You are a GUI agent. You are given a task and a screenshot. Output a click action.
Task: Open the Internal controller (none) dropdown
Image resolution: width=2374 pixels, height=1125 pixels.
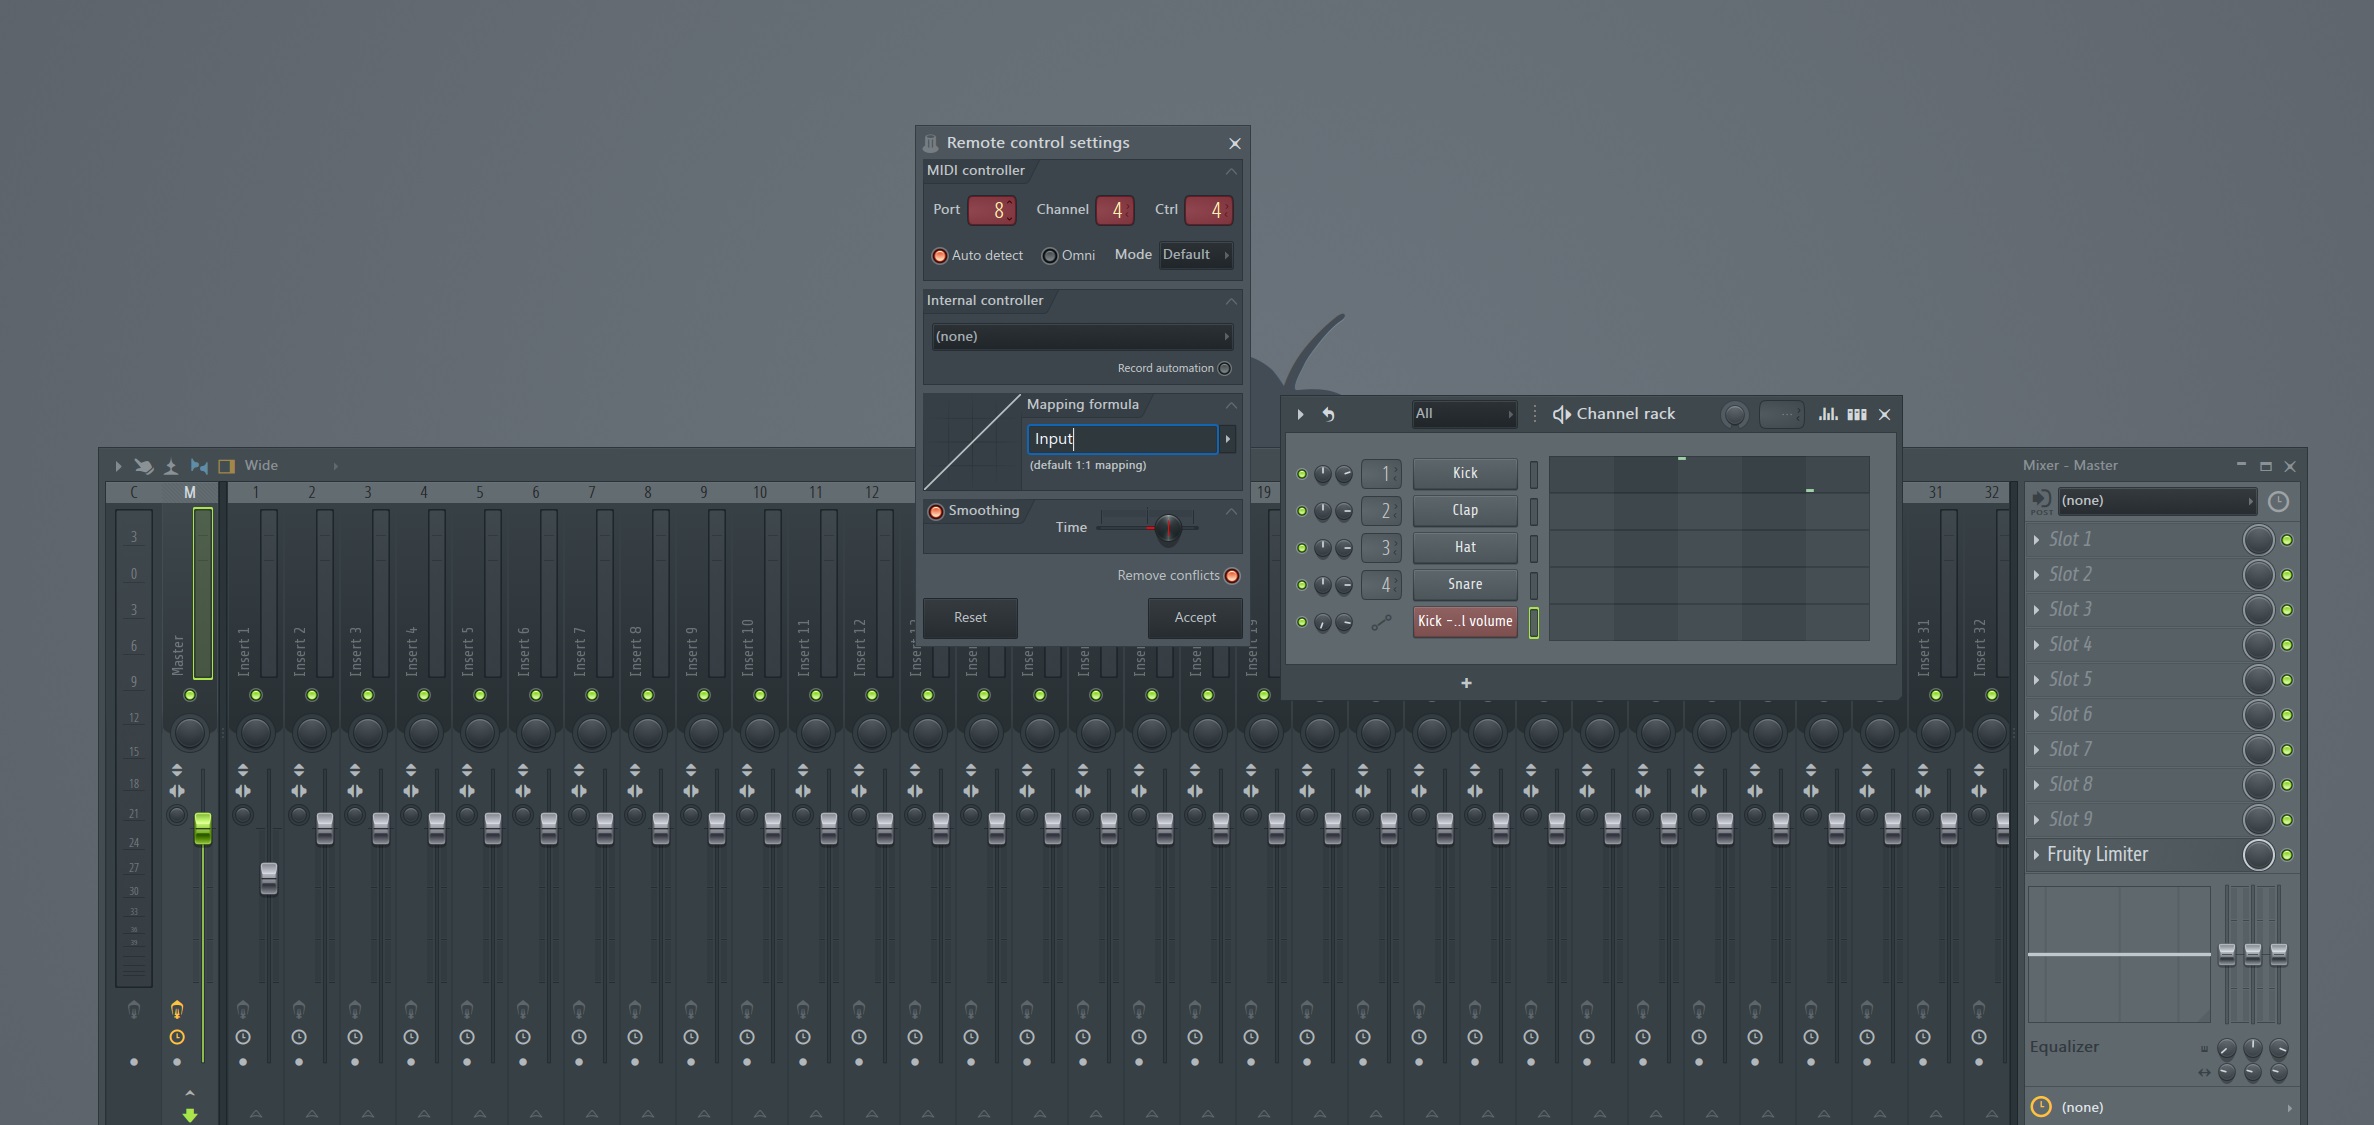point(1081,337)
